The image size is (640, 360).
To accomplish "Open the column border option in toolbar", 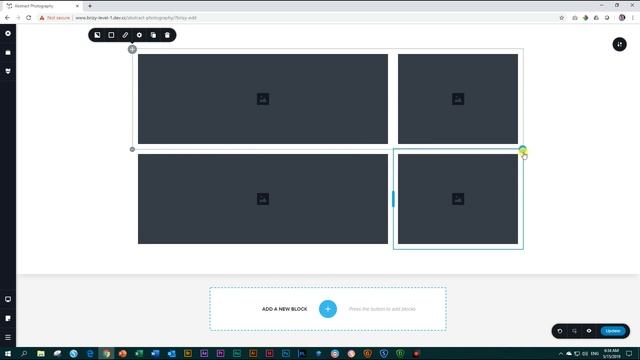I will [111, 35].
